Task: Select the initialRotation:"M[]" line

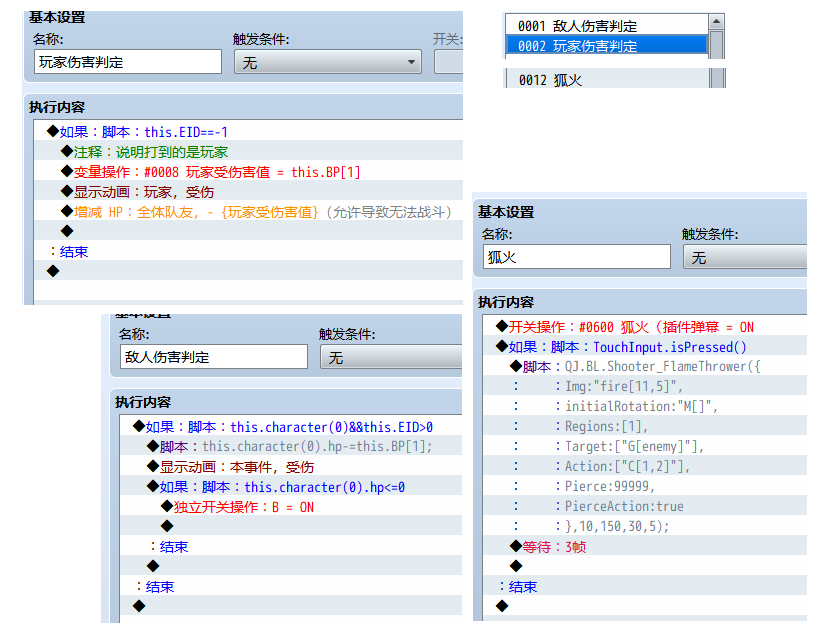Action: tap(645, 406)
